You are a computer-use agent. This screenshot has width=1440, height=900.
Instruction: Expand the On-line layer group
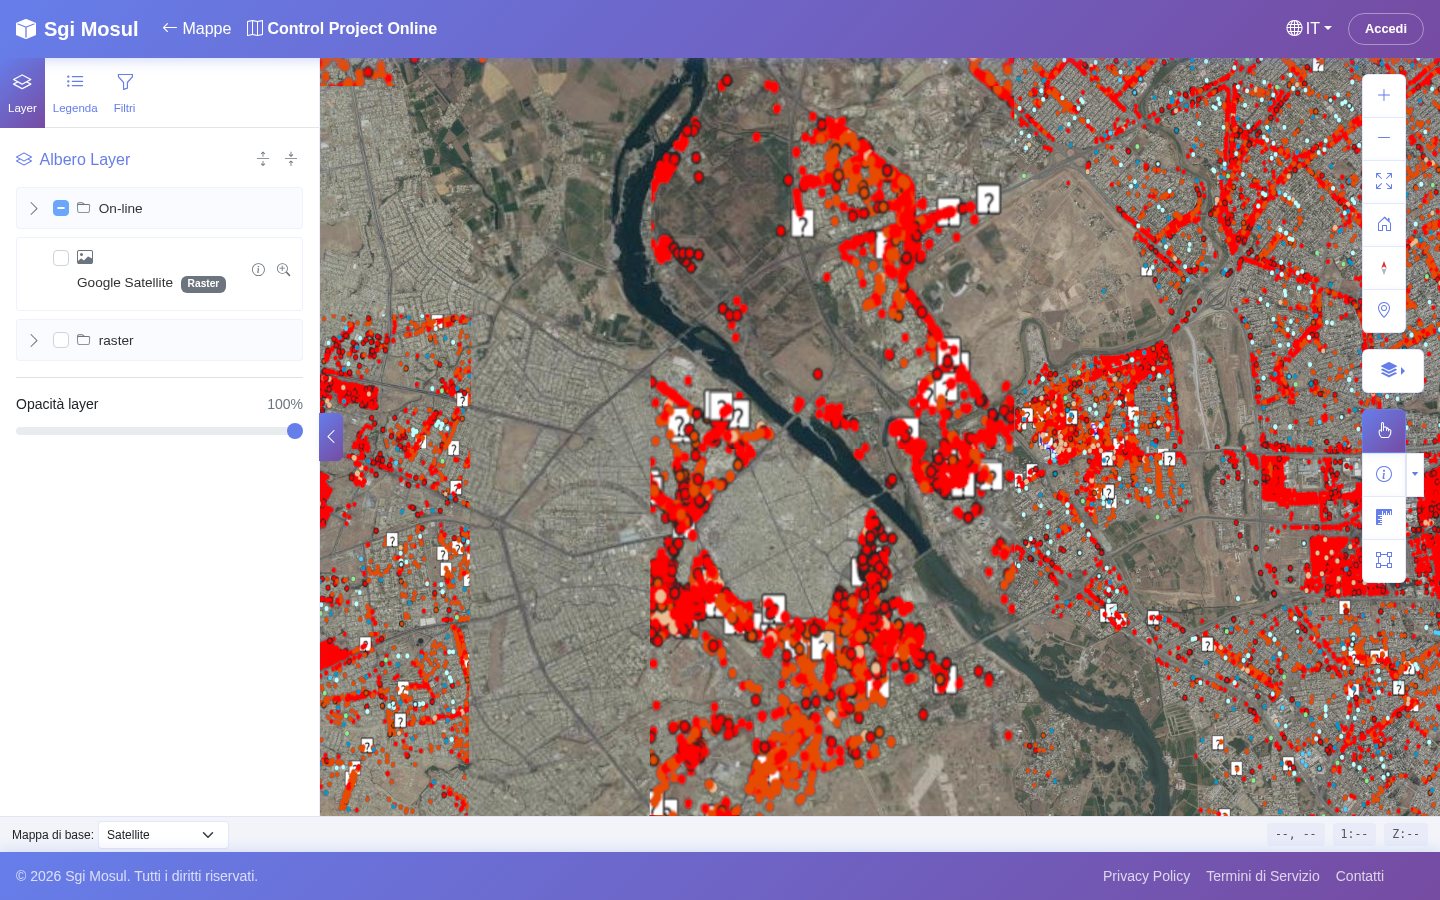tap(34, 208)
